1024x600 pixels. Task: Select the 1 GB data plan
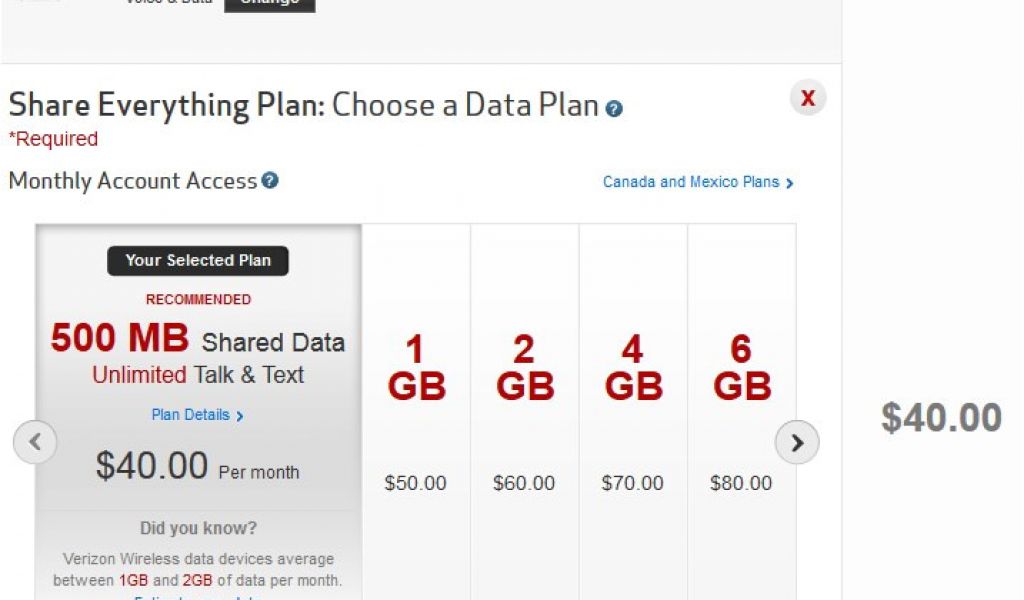tap(416, 368)
